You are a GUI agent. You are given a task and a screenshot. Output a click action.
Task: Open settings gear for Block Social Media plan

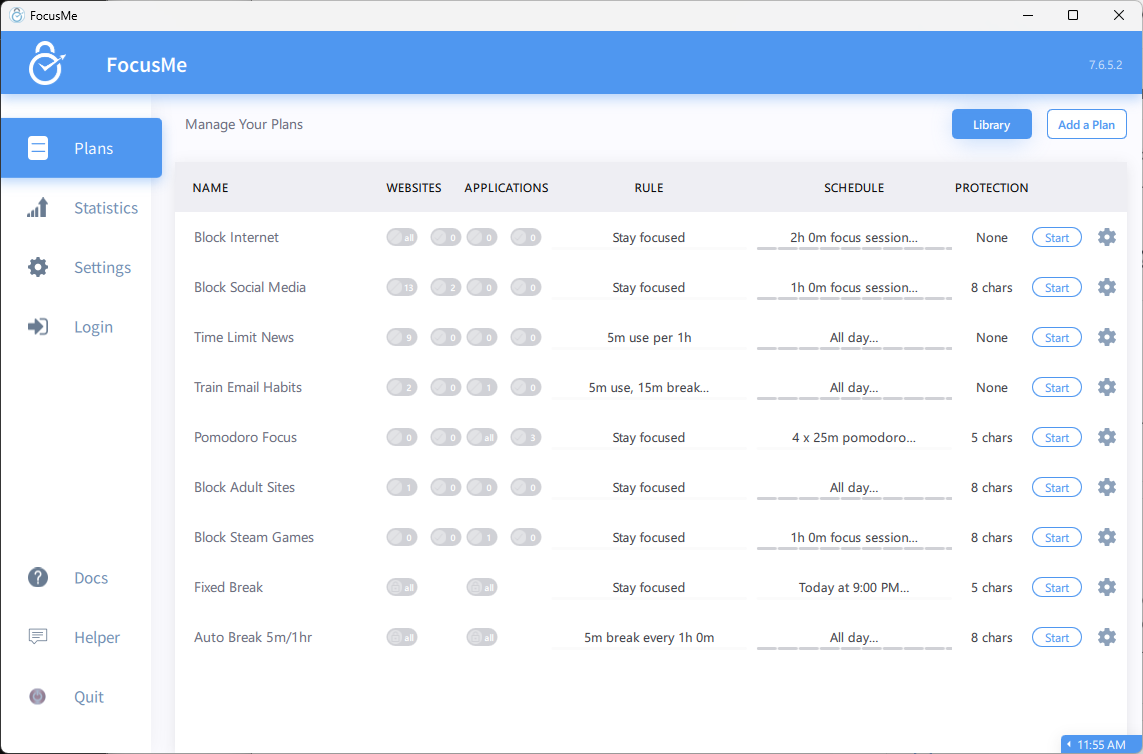coord(1107,287)
